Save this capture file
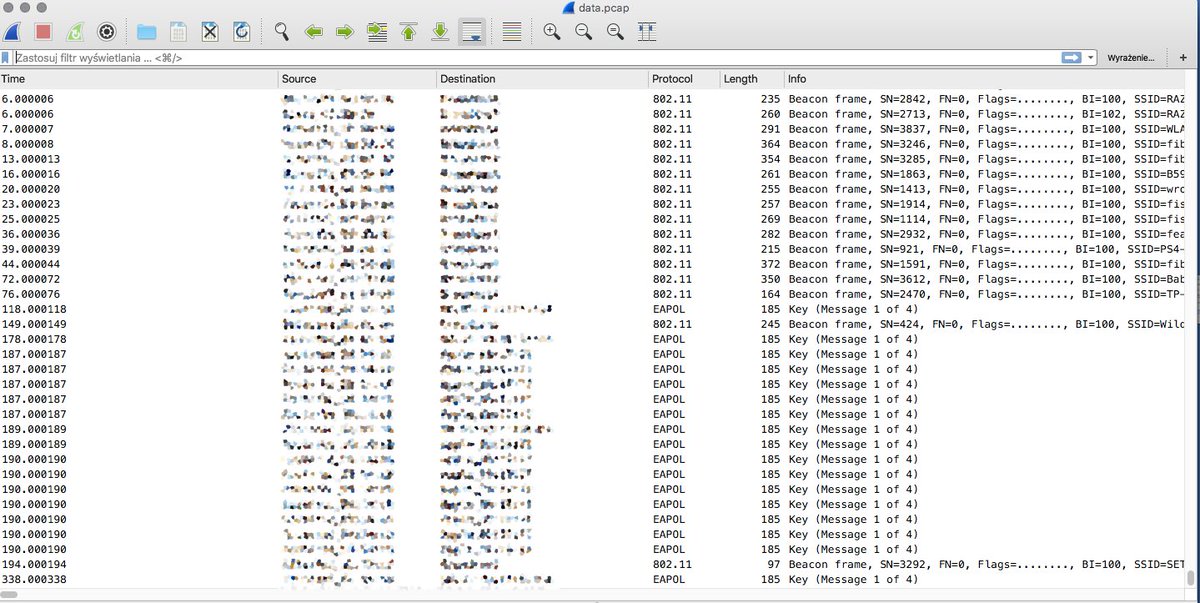The height and width of the screenshot is (603, 1200). click(x=178, y=32)
